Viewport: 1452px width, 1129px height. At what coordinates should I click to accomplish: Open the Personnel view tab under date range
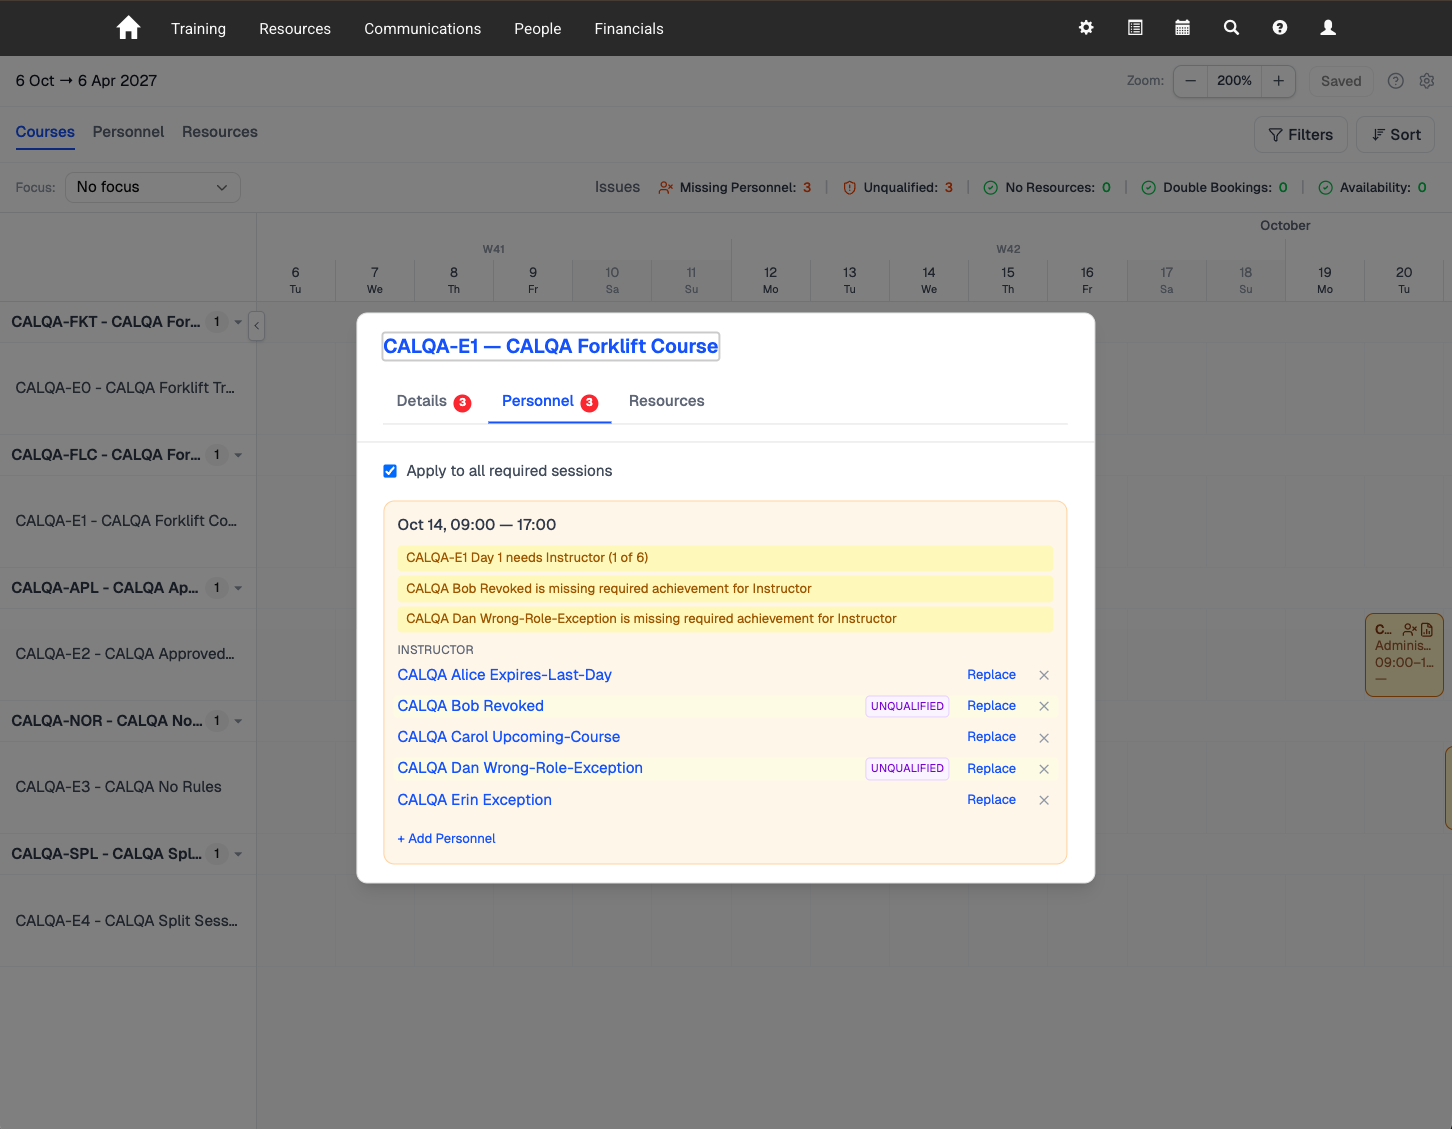128,132
